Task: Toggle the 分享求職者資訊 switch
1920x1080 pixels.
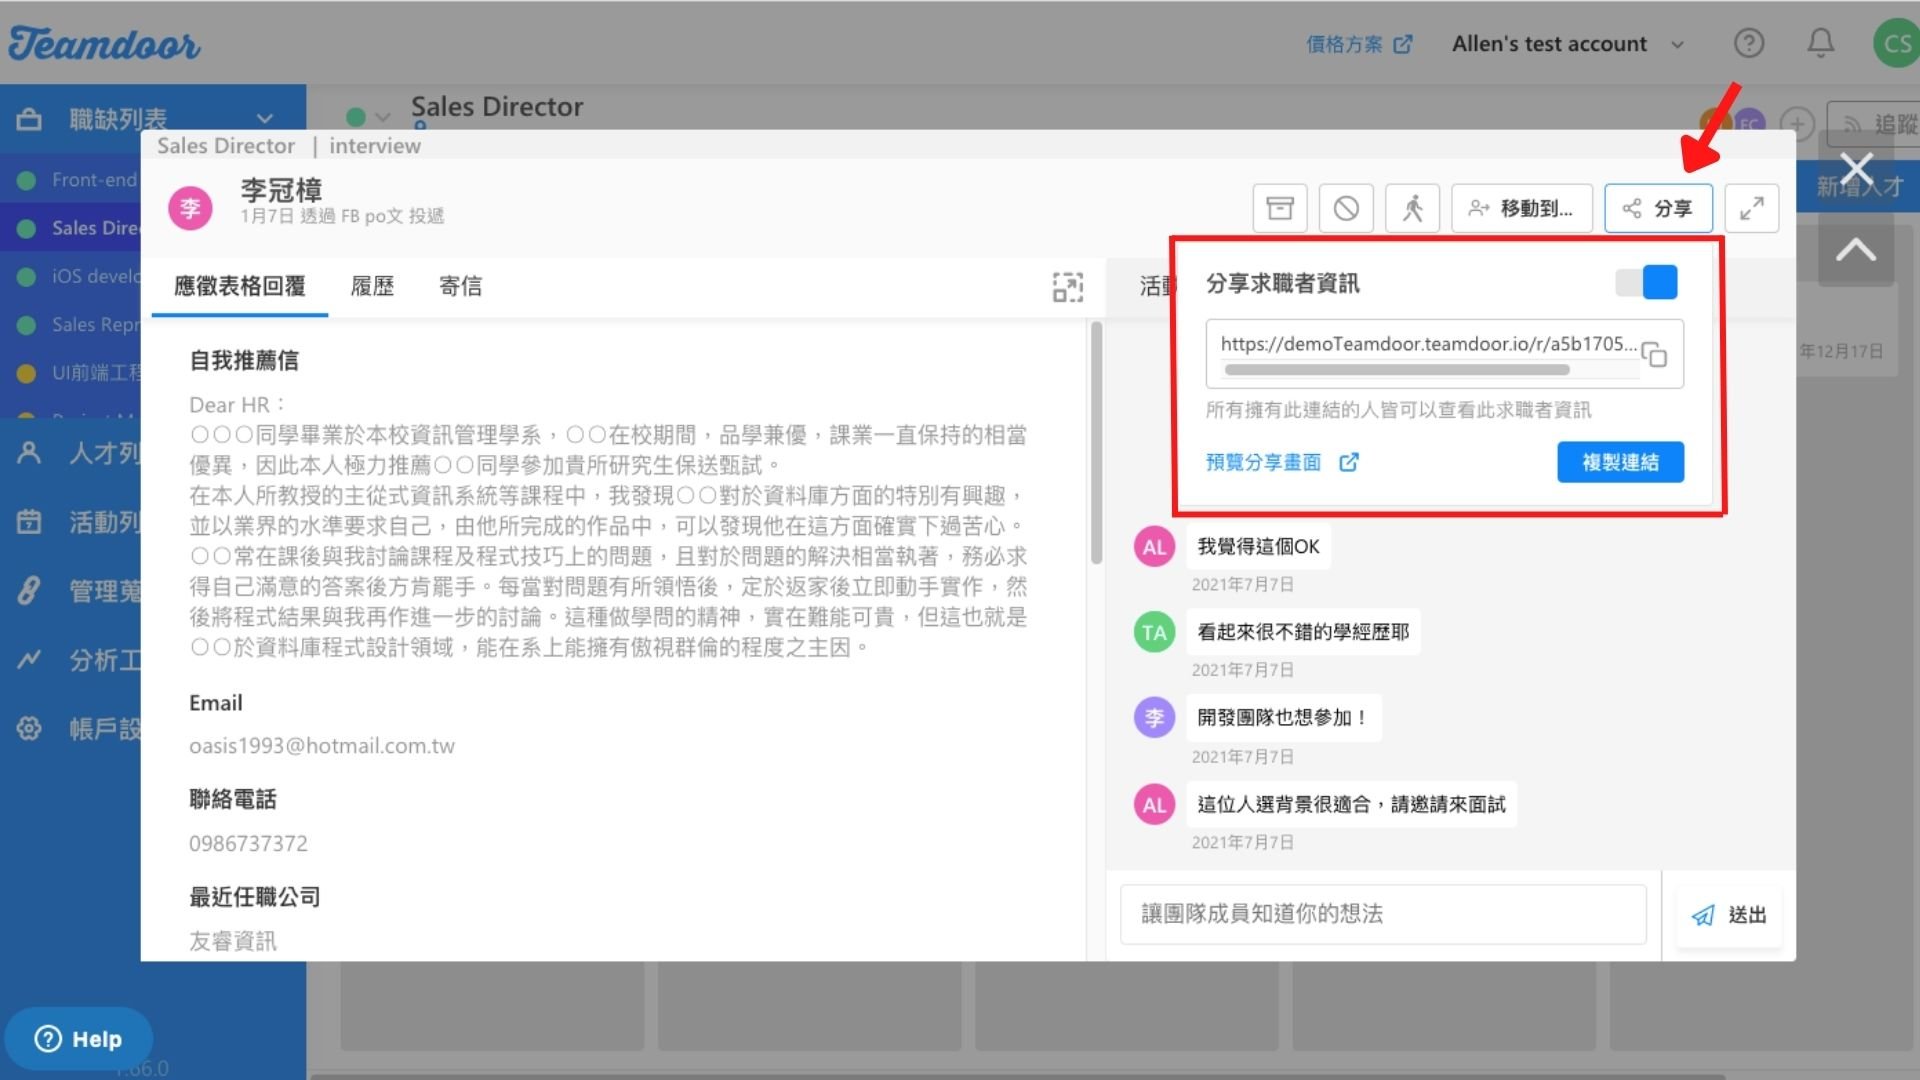Action: click(1646, 282)
